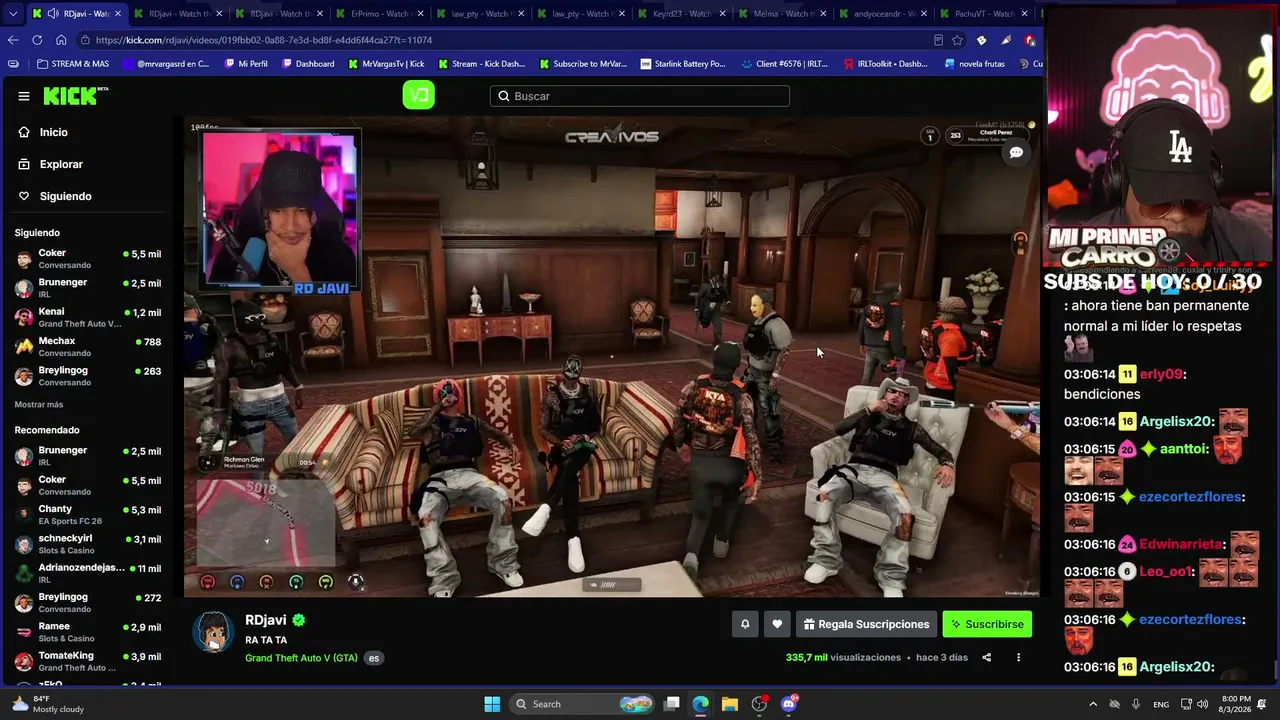Click the es language tag
1280x720 pixels.
tap(374, 658)
